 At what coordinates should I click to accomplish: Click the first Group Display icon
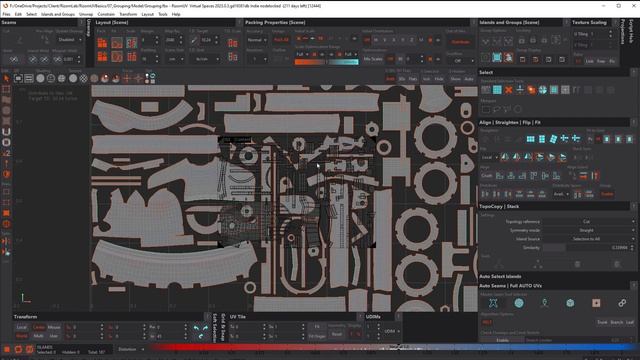pos(522,60)
